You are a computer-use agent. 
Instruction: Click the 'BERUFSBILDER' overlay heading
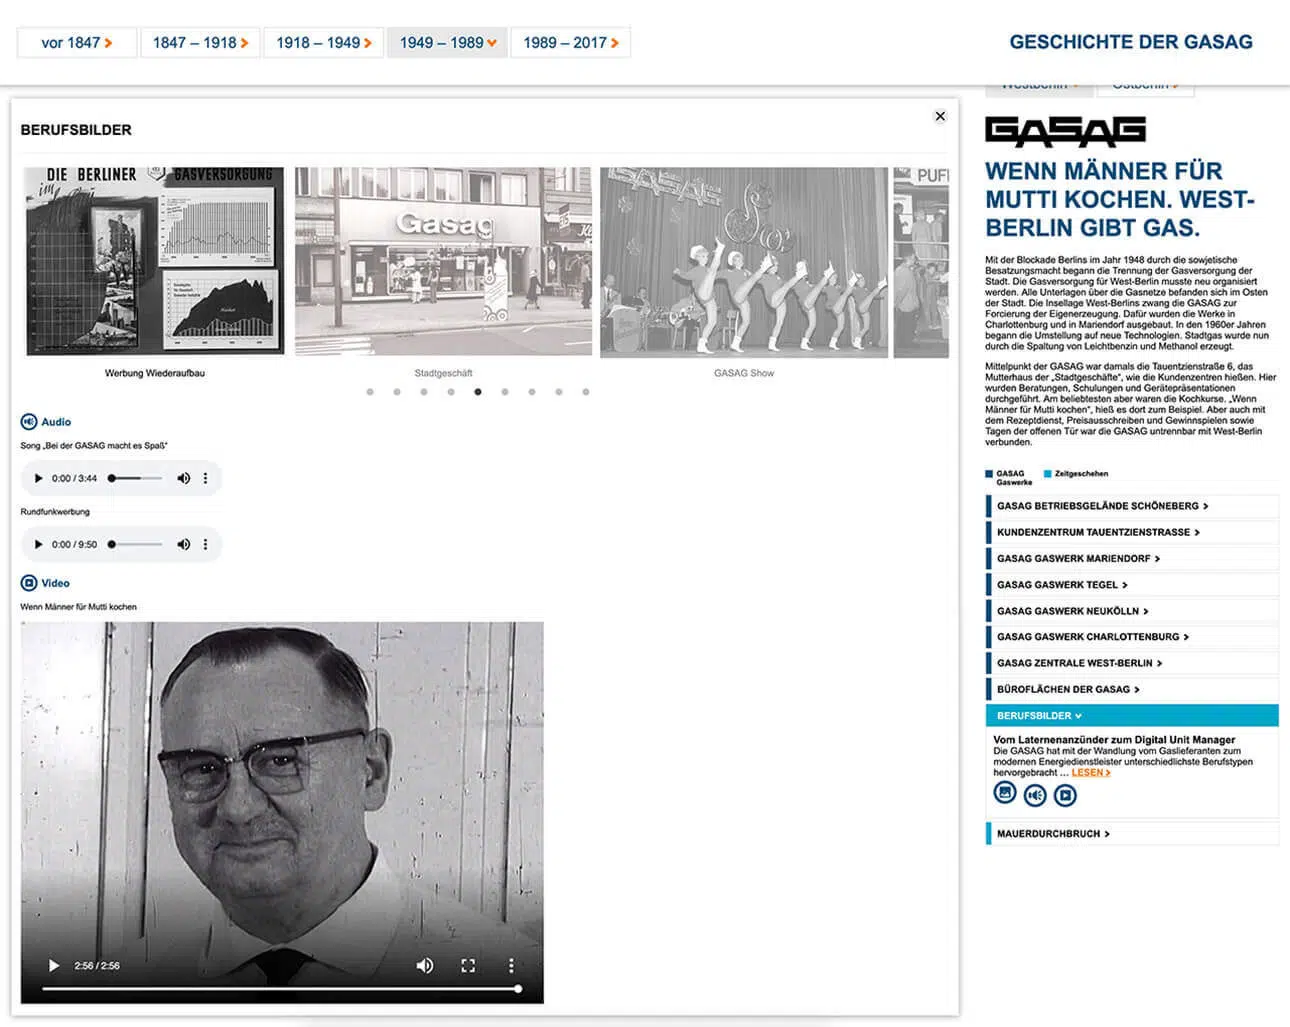(76, 130)
